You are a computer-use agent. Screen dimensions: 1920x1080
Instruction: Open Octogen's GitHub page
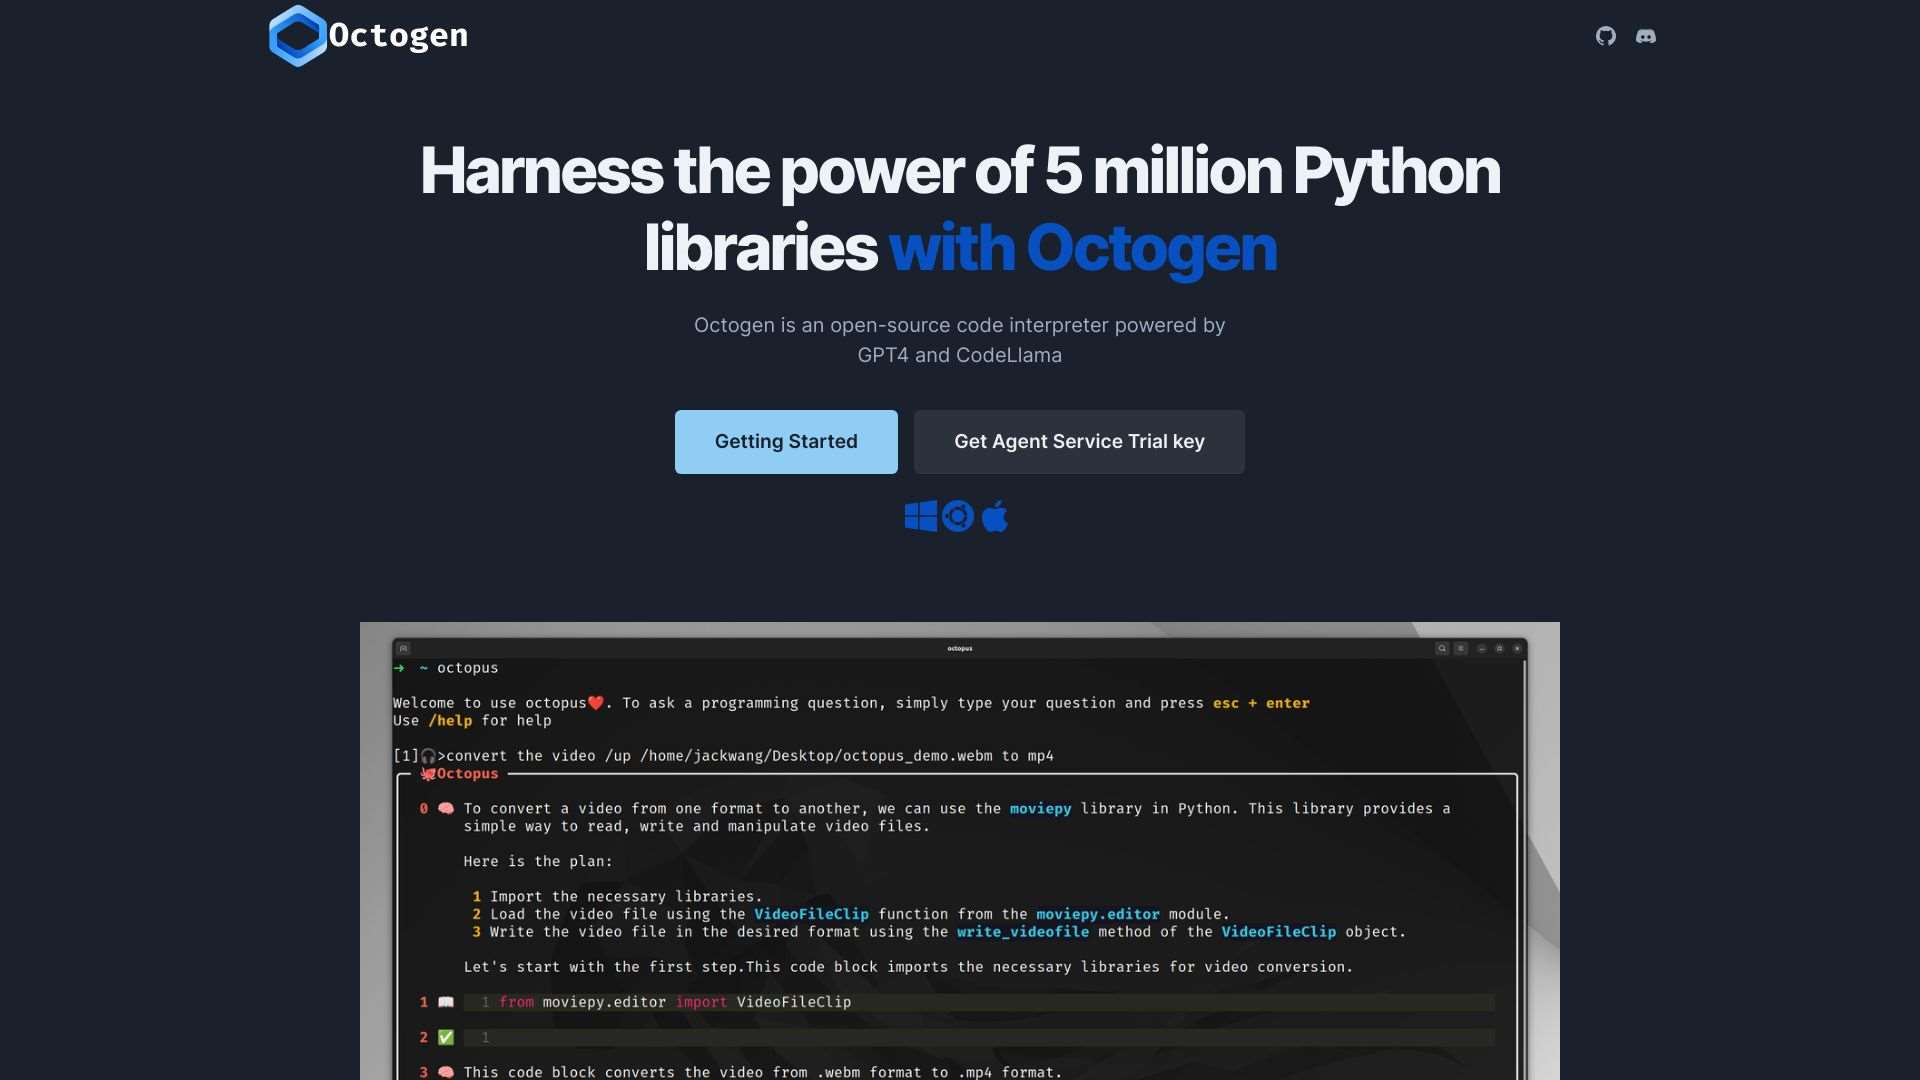click(1606, 36)
